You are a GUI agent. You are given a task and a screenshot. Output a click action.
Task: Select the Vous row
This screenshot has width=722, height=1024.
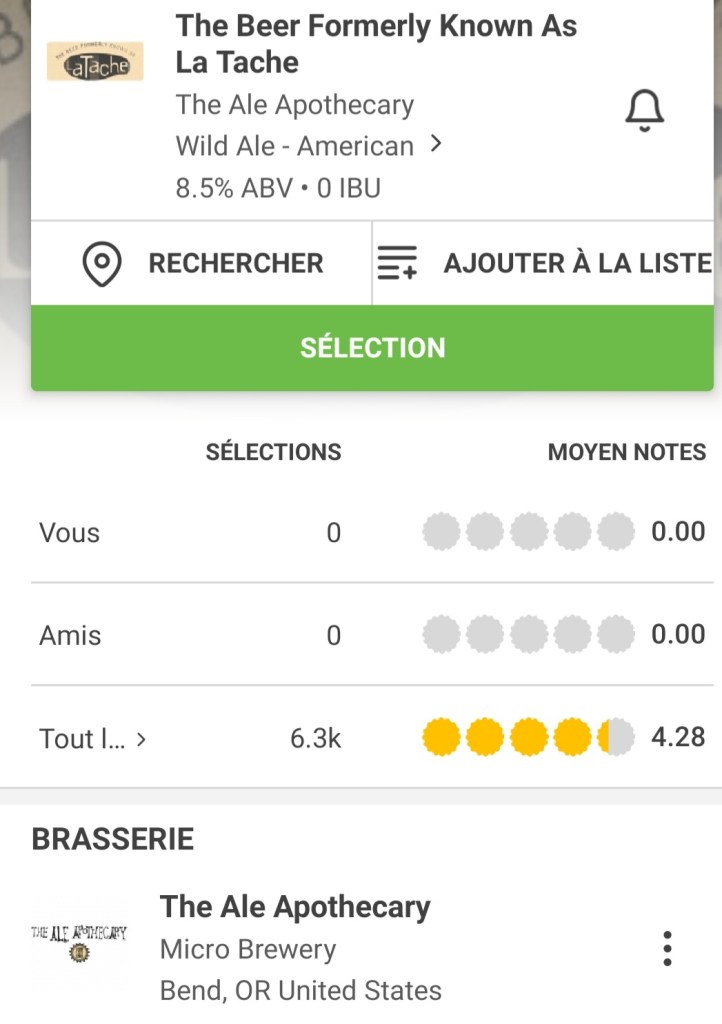tap(70, 533)
